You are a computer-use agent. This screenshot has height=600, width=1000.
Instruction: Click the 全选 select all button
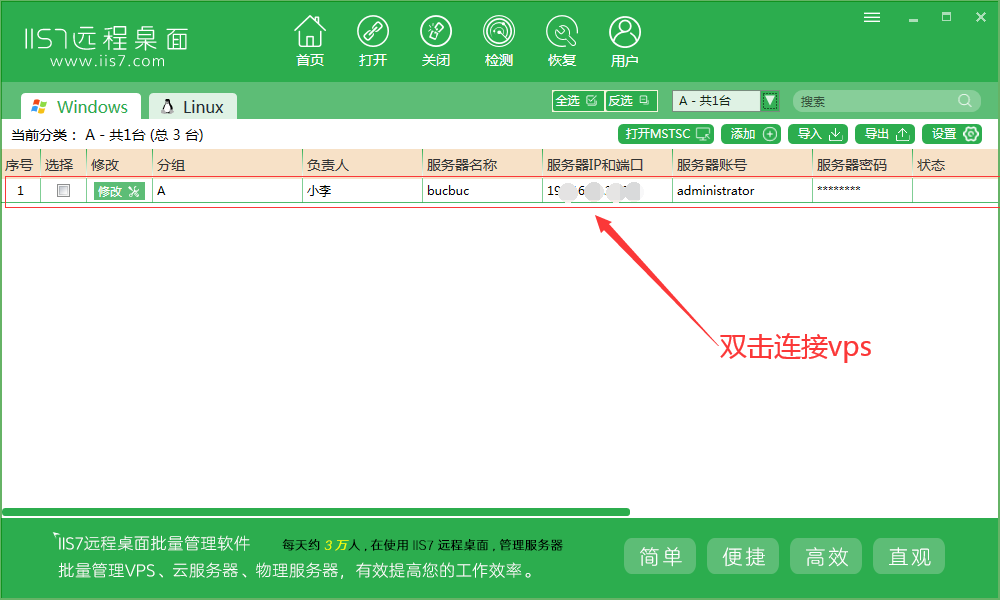(577, 101)
